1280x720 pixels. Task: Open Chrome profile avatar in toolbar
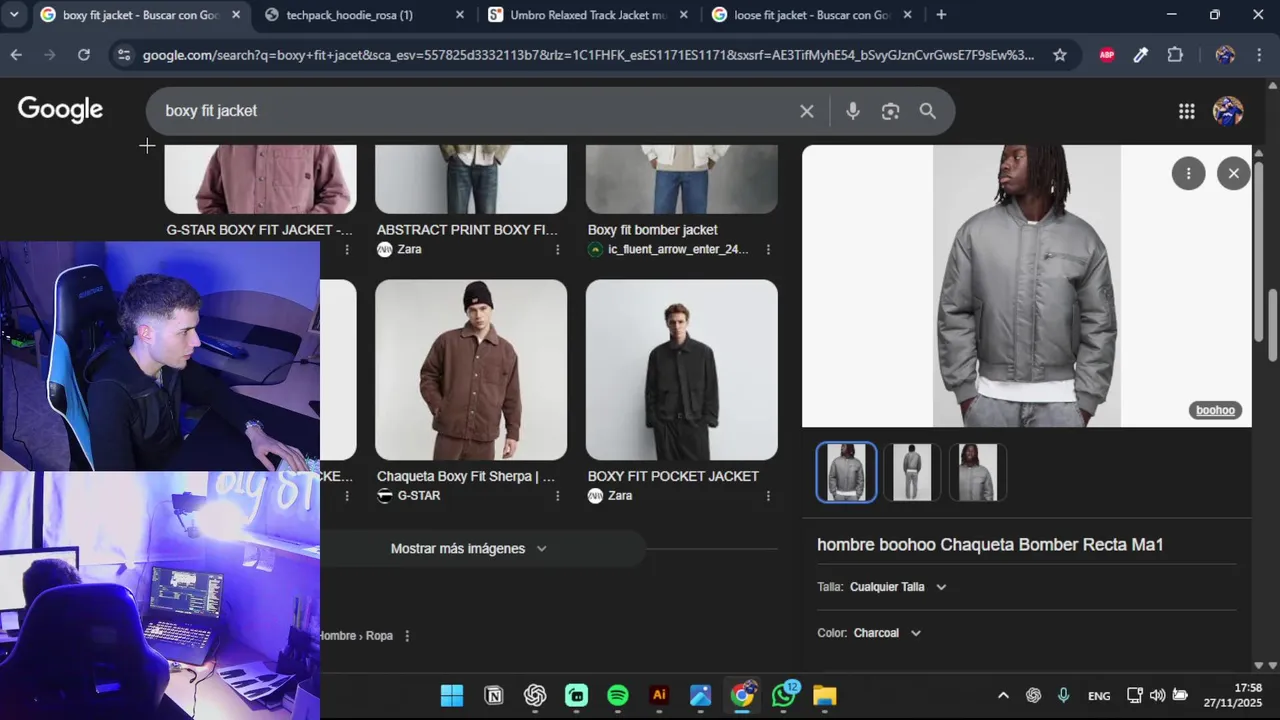pos(1225,55)
